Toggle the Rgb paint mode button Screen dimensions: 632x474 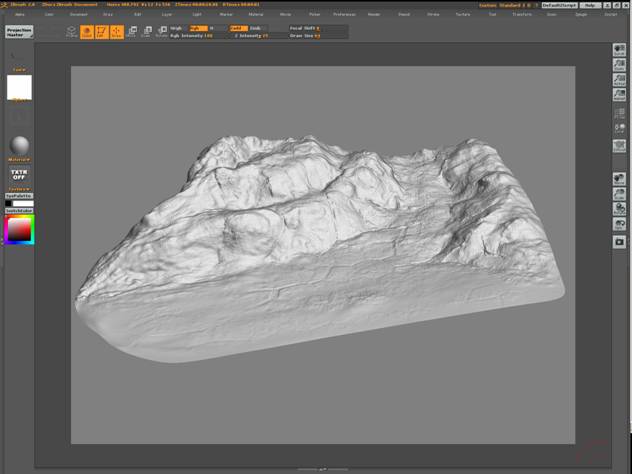197,28
